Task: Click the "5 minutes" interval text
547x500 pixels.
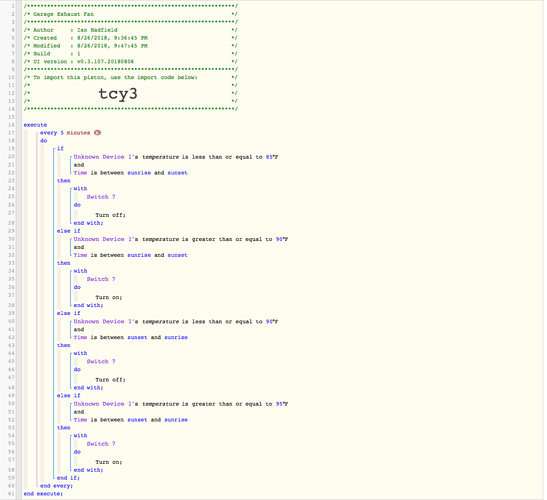Action: (75, 133)
